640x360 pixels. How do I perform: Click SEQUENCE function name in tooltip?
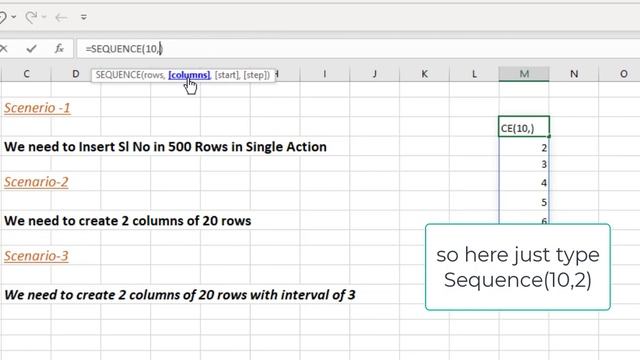click(118, 75)
